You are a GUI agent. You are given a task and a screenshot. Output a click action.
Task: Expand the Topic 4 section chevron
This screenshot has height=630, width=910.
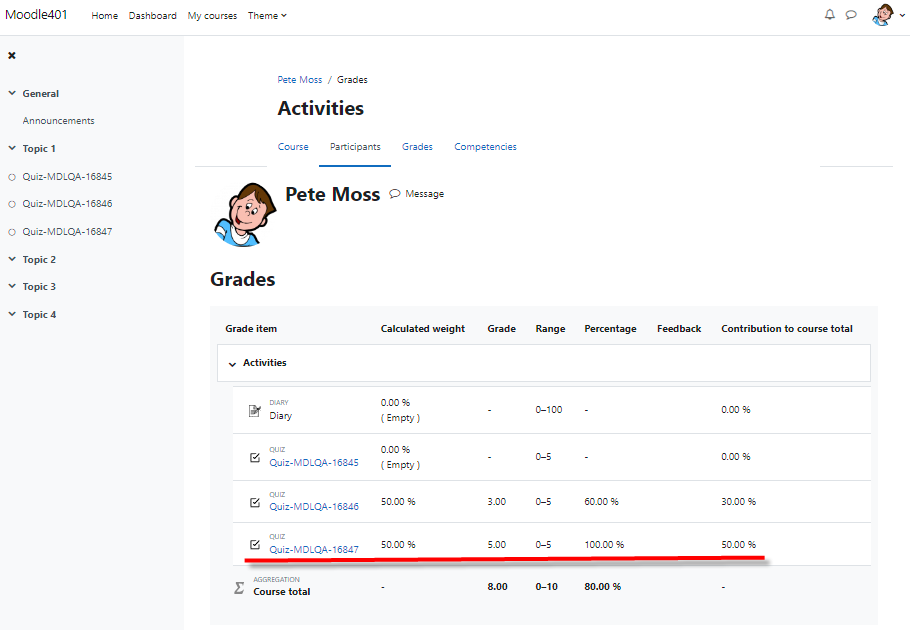(x=12, y=314)
